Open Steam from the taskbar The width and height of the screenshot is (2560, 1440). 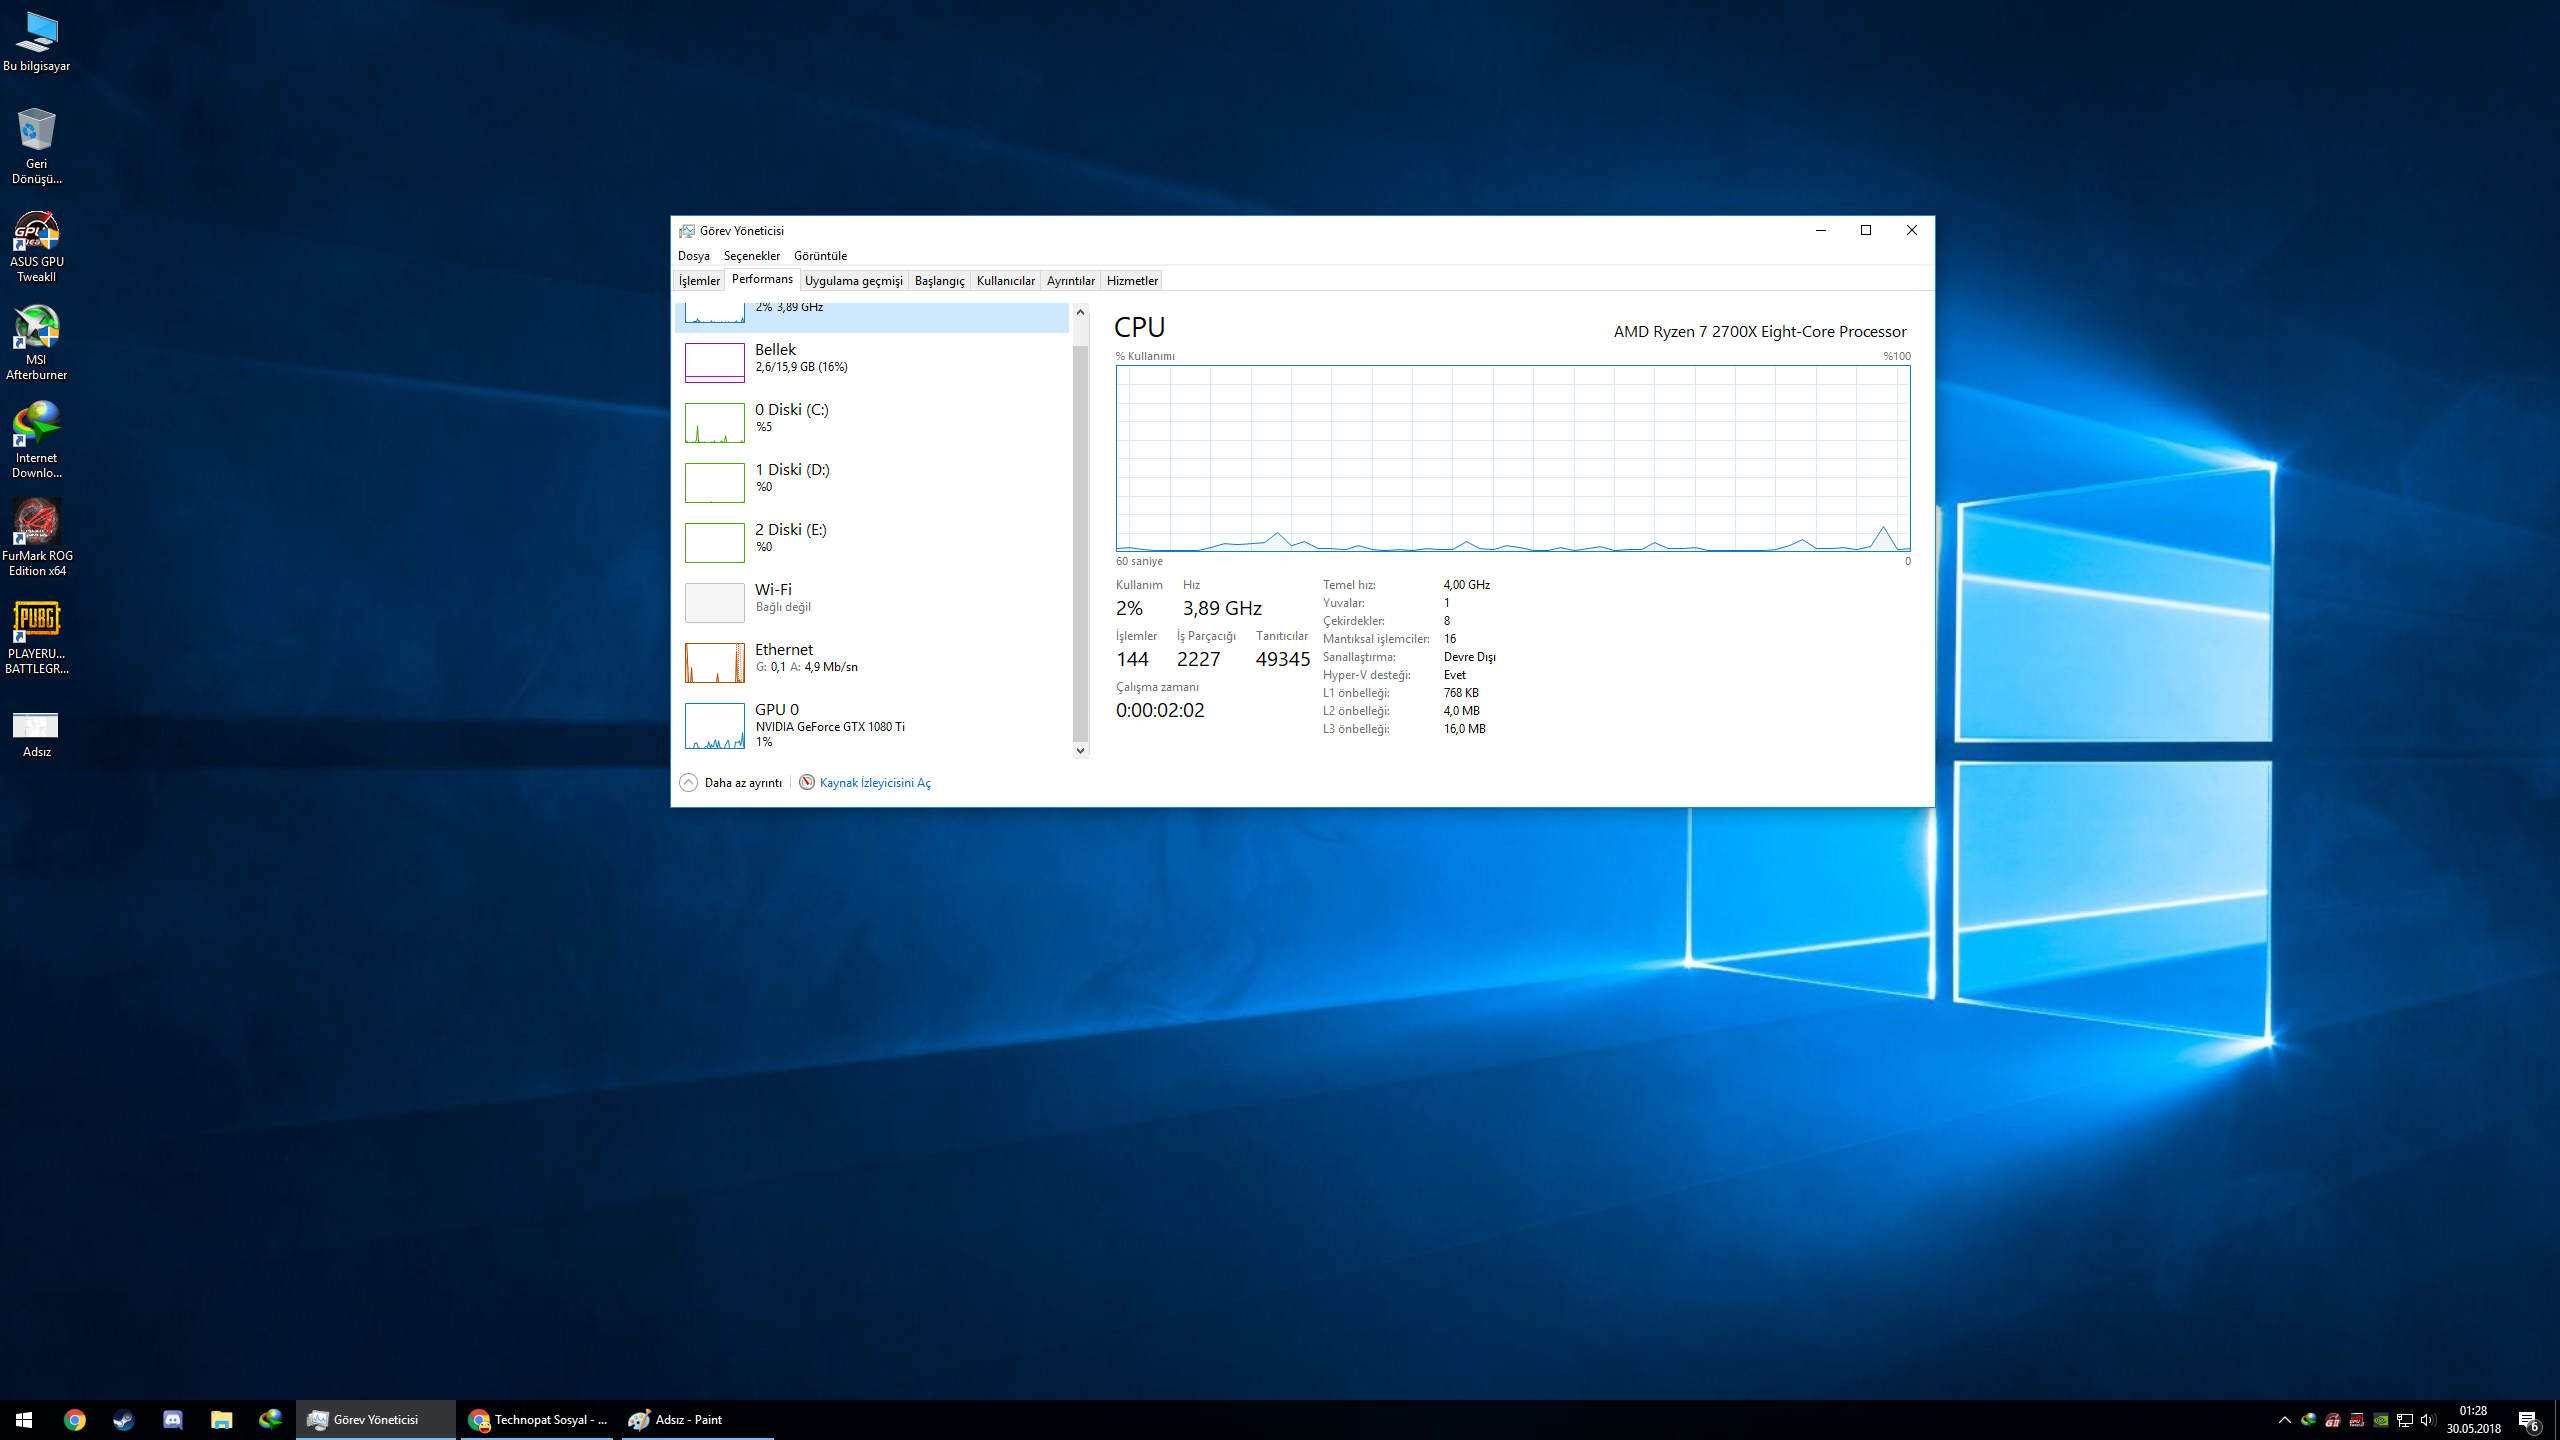(x=124, y=1419)
